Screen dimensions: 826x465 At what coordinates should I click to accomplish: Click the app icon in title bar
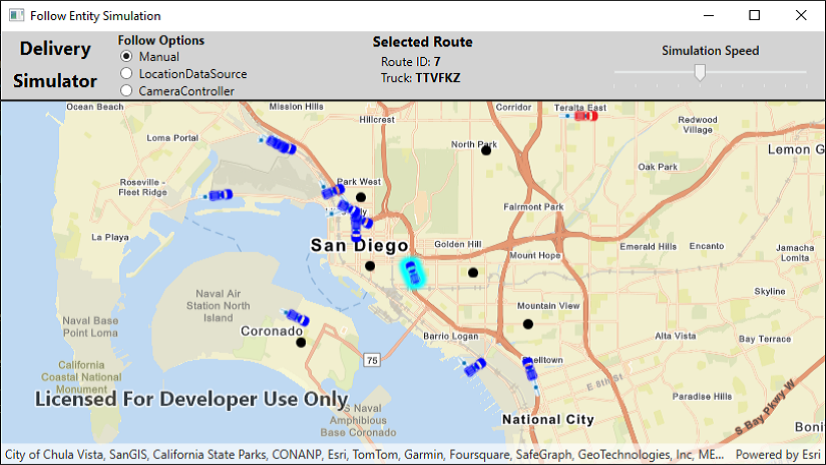[16, 15]
